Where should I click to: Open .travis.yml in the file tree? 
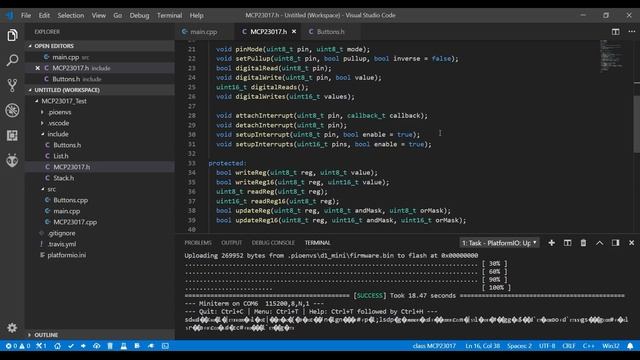(100, 244)
